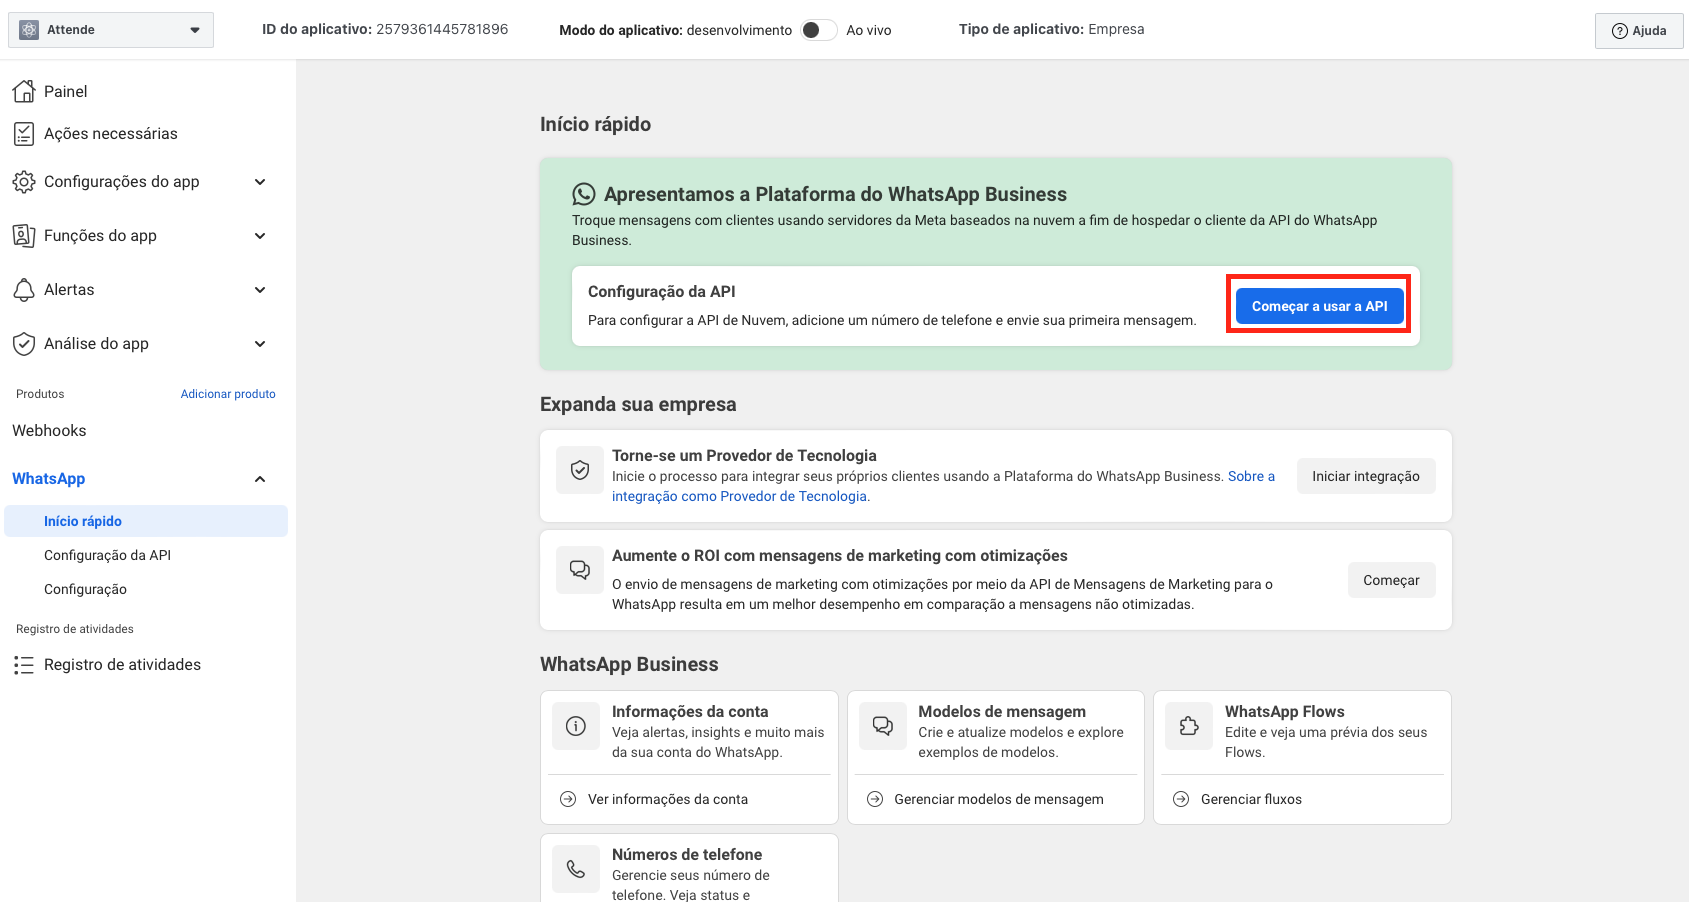Click the Tipo de aplicativo: Empresa text

pos(1051,29)
